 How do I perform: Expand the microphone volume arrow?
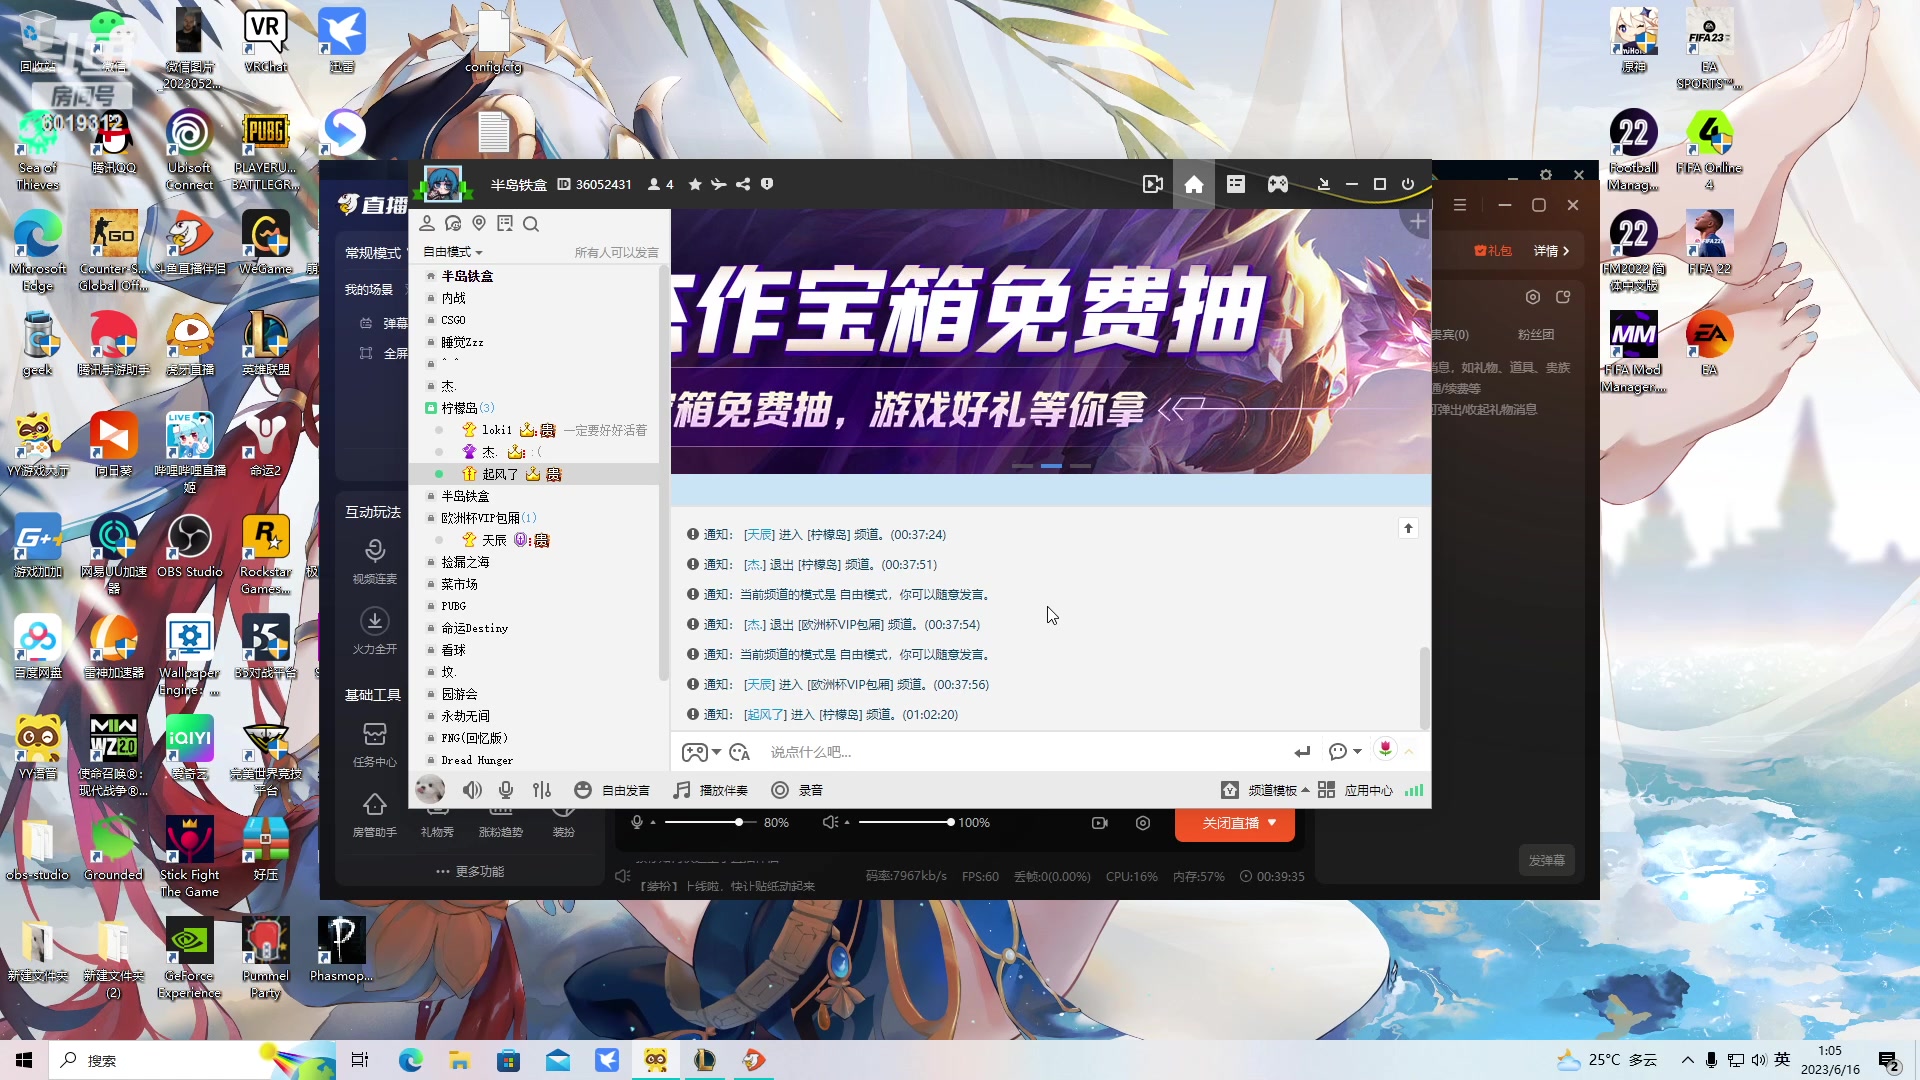pyautogui.click(x=653, y=823)
